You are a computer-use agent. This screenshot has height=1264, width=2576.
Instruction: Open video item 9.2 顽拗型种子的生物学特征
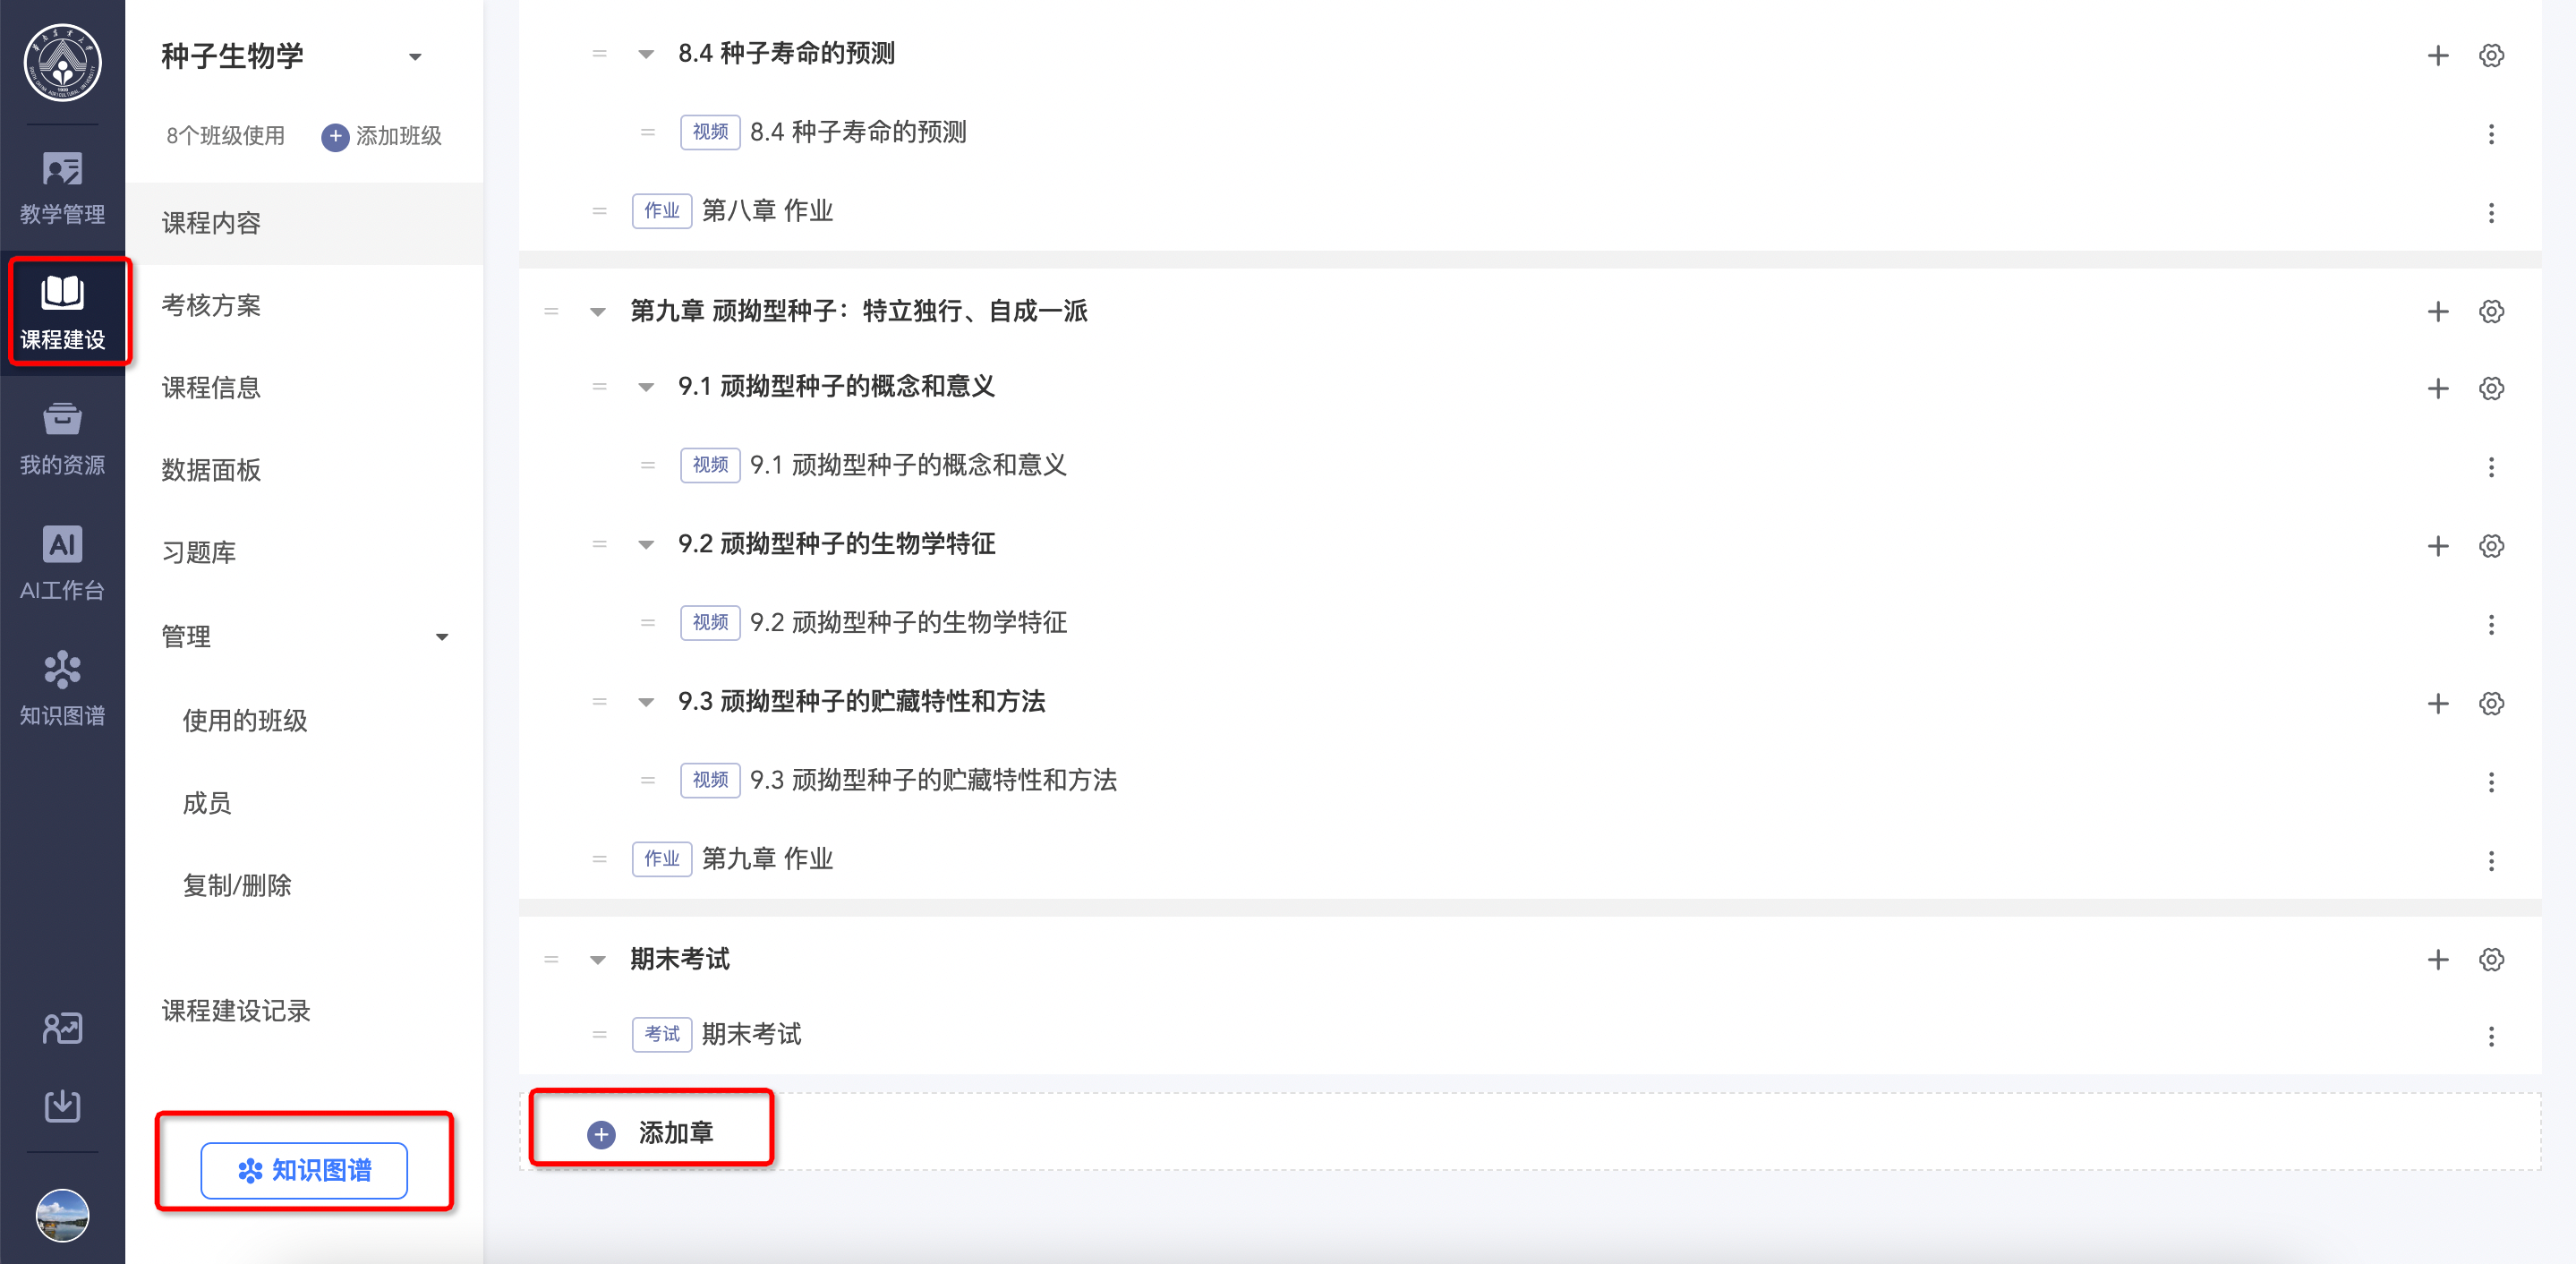(908, 622)
